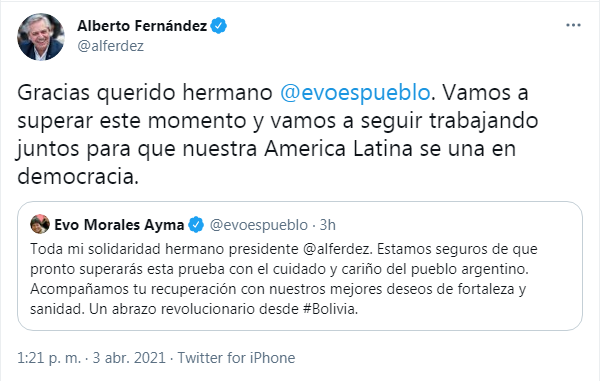
Task: Open the three-dot more options menu
Action: pyautogui.click(x=573, y=25)
